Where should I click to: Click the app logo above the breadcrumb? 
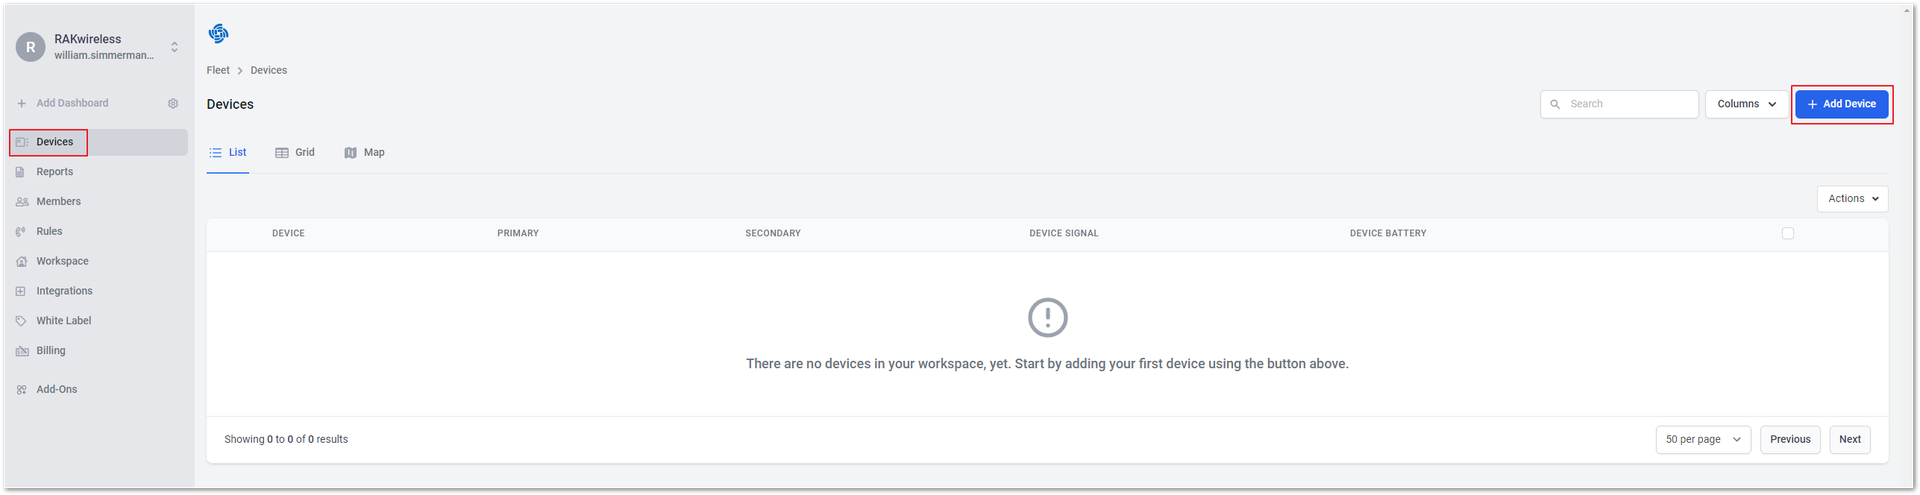pyautogui.click(x=218, y=34)
